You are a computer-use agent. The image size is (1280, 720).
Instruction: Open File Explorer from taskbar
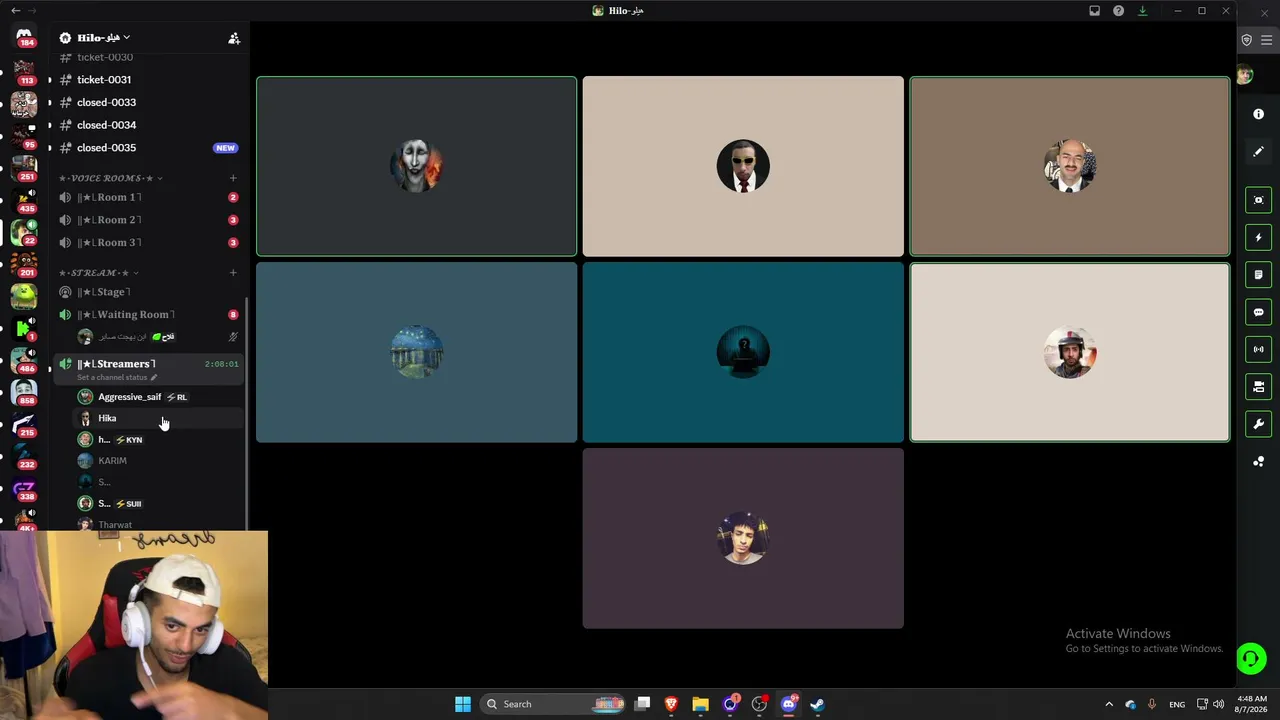(x=700, y=704)
